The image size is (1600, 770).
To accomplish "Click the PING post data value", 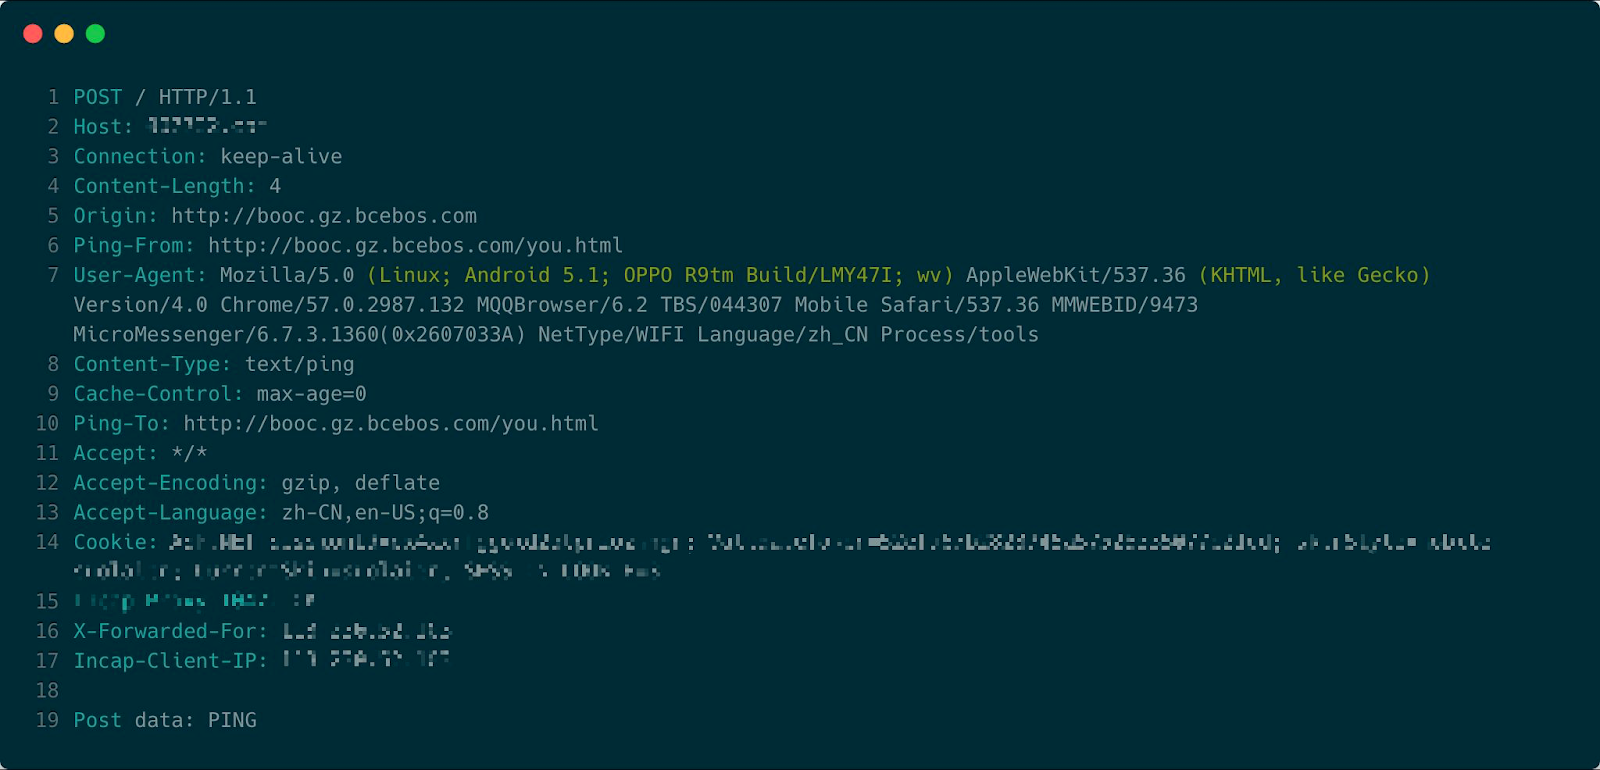I will click(232, 721).
